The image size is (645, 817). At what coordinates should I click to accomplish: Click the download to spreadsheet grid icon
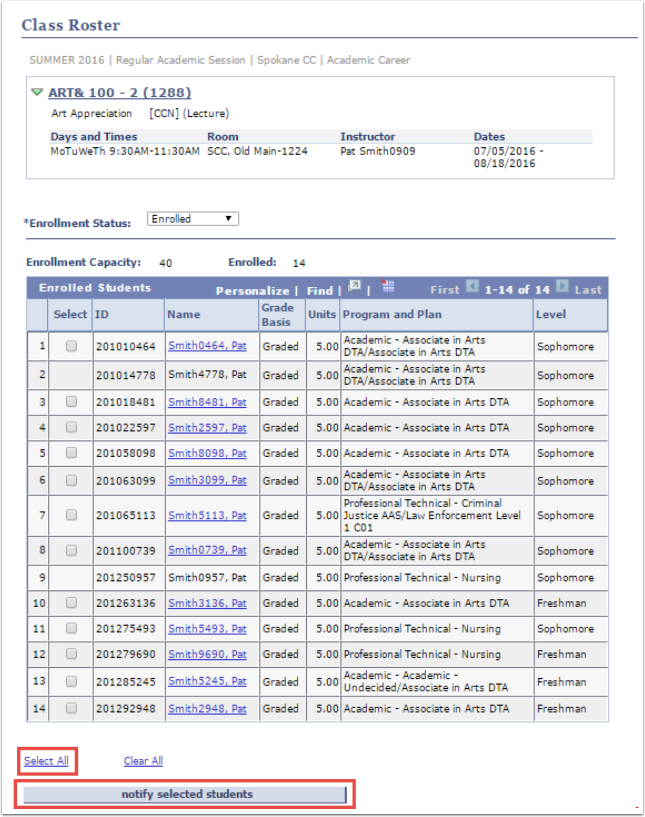388,286
